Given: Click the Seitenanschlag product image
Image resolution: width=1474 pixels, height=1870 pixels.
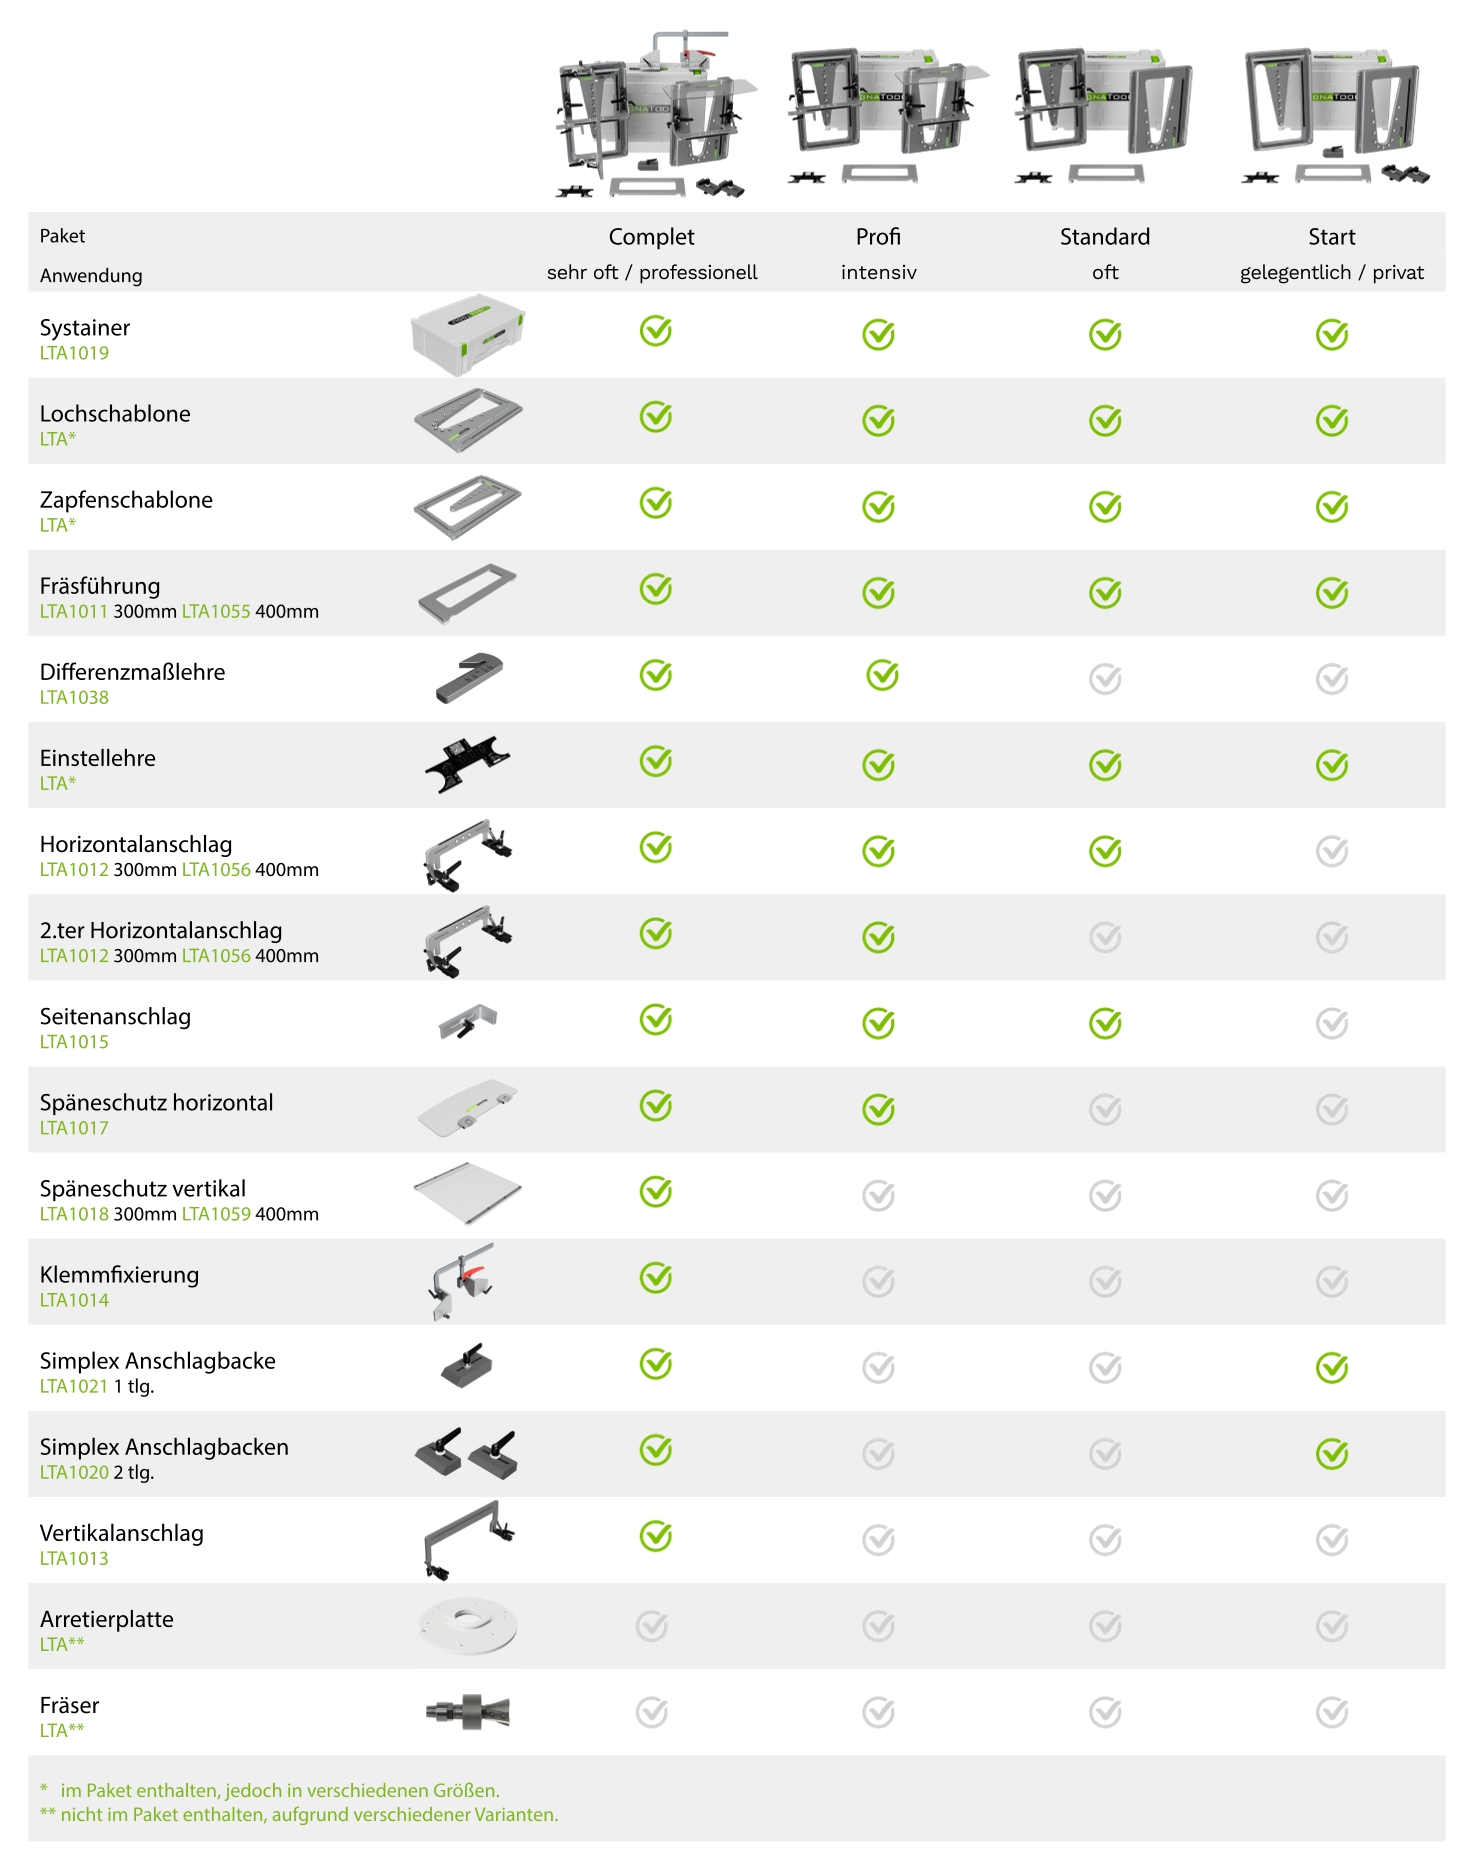Looking at the screenshot, I should tap(467, 1022).
